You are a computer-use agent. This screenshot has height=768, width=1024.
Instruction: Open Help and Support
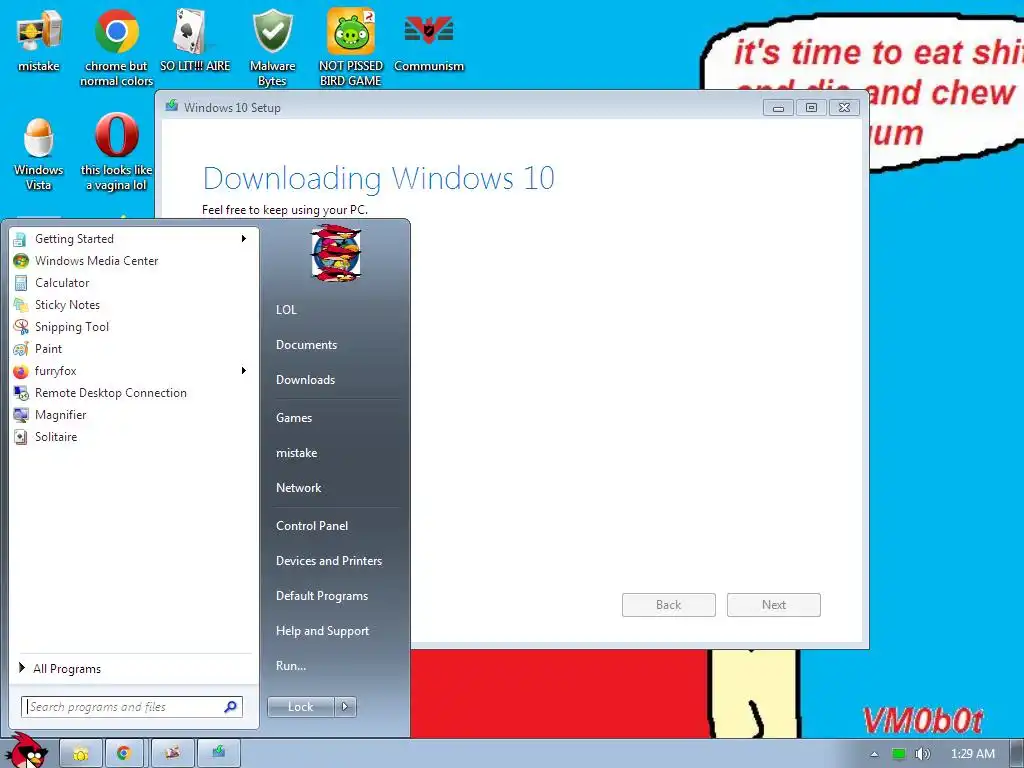[322, 631]
